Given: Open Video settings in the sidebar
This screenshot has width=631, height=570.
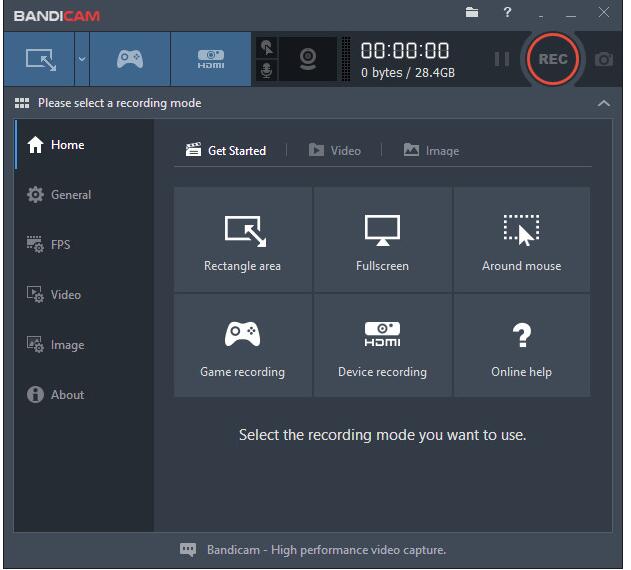Looking at the screenshot, I should point(84,295).
